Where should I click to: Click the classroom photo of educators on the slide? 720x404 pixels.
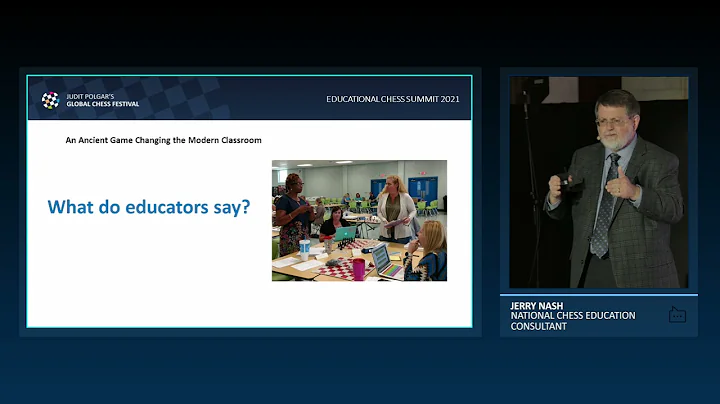359,220
